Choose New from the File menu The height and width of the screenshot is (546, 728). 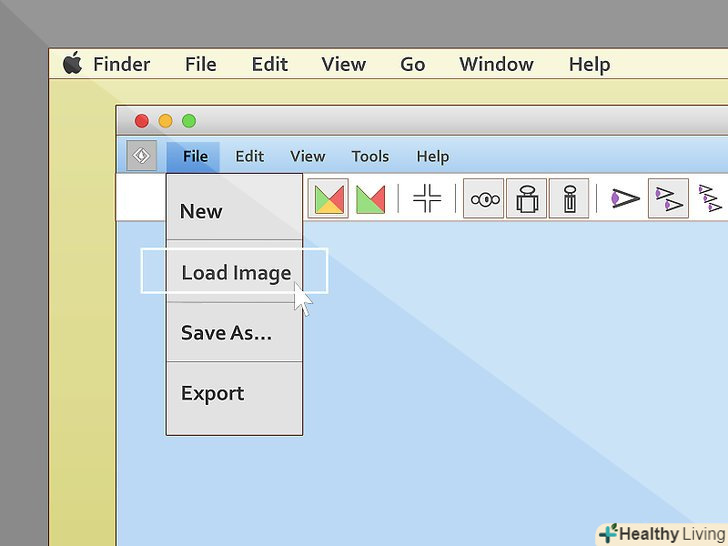(x=201, y=211)
